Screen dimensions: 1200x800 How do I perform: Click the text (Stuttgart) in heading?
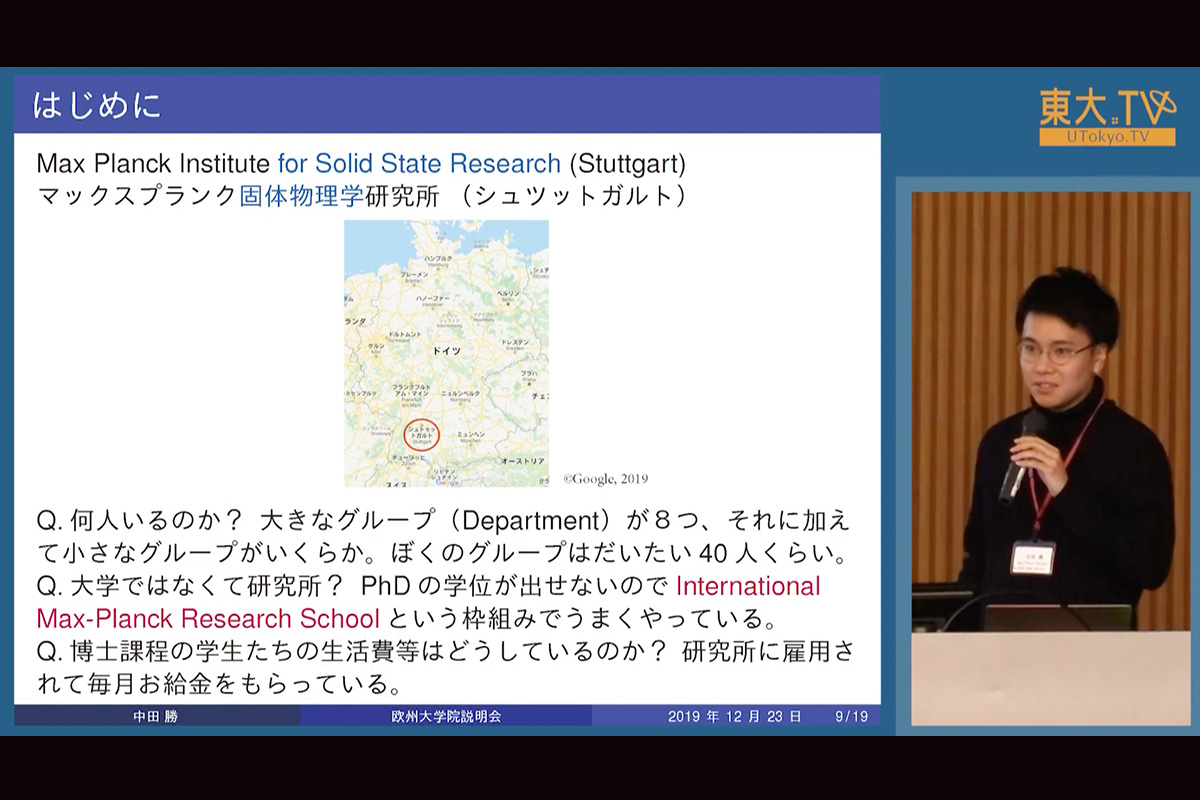[627, 163]
